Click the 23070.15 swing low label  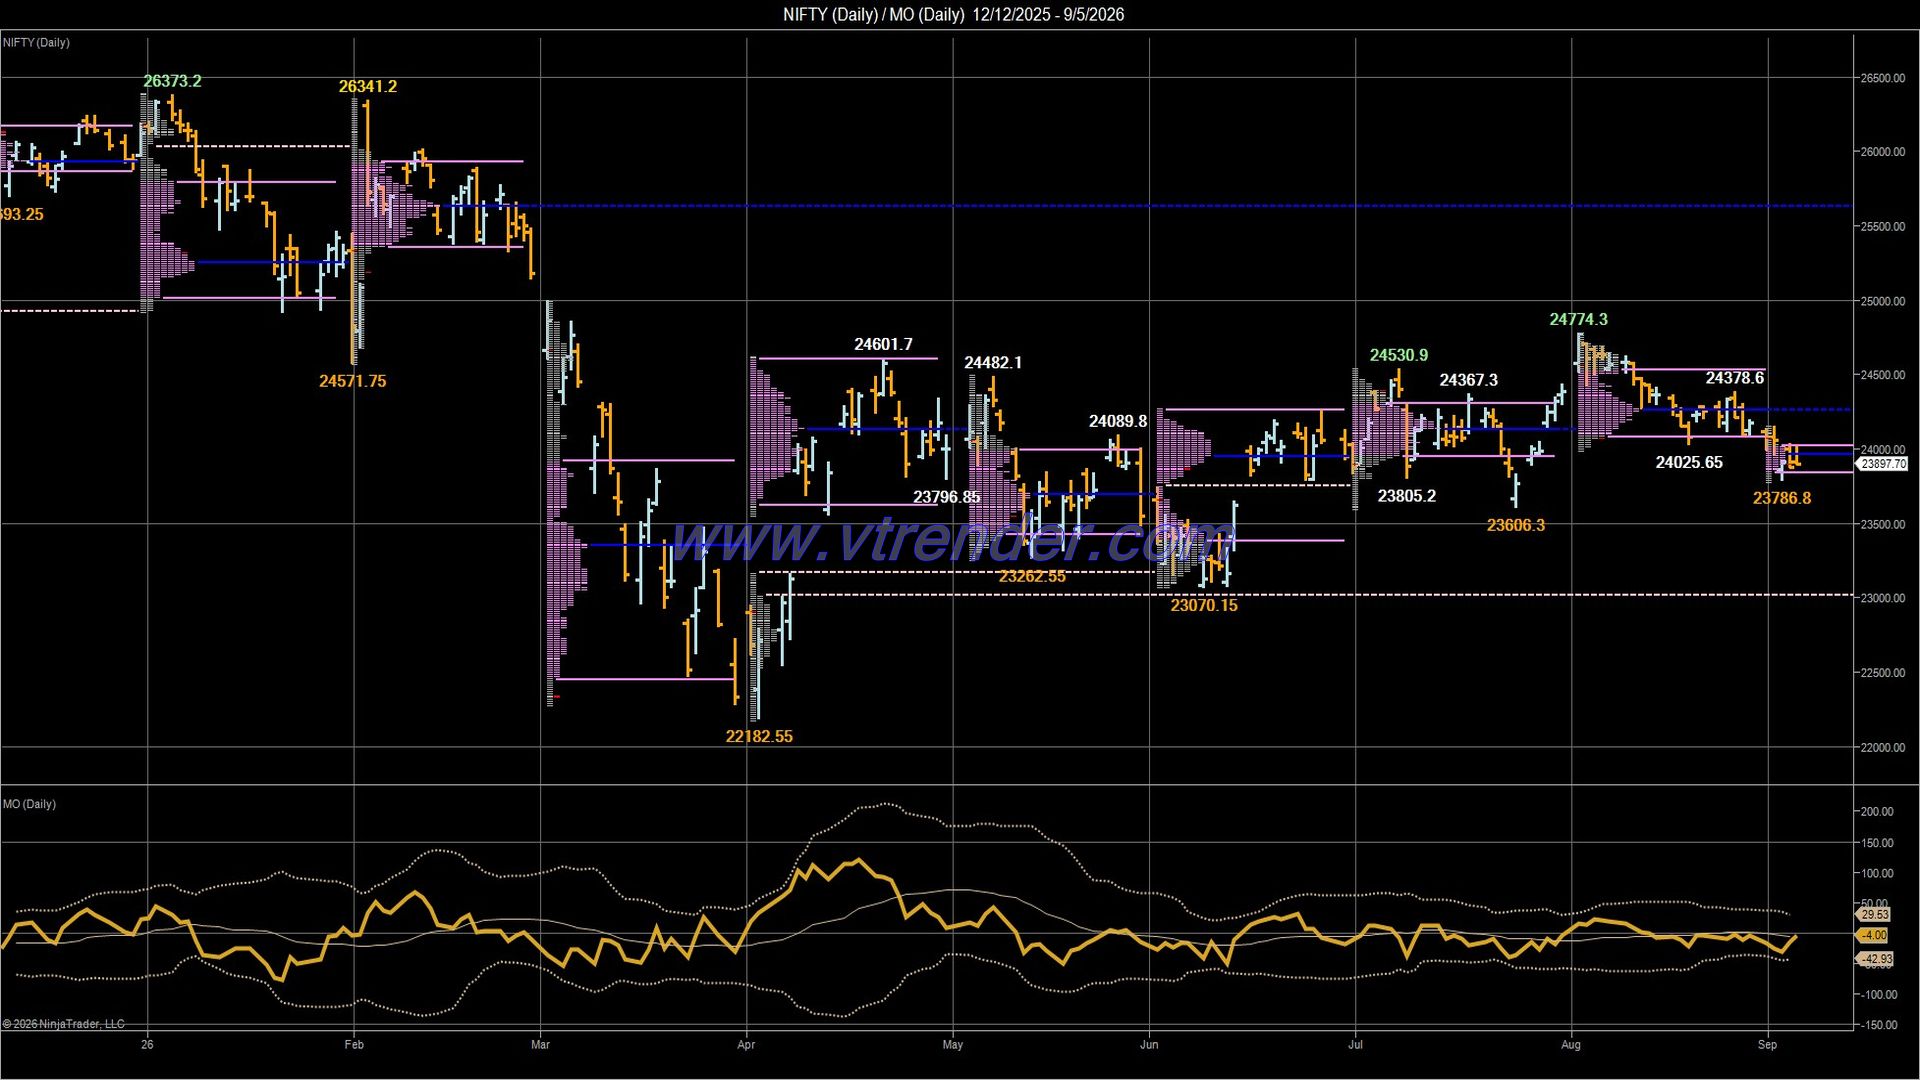point(1204,605)
